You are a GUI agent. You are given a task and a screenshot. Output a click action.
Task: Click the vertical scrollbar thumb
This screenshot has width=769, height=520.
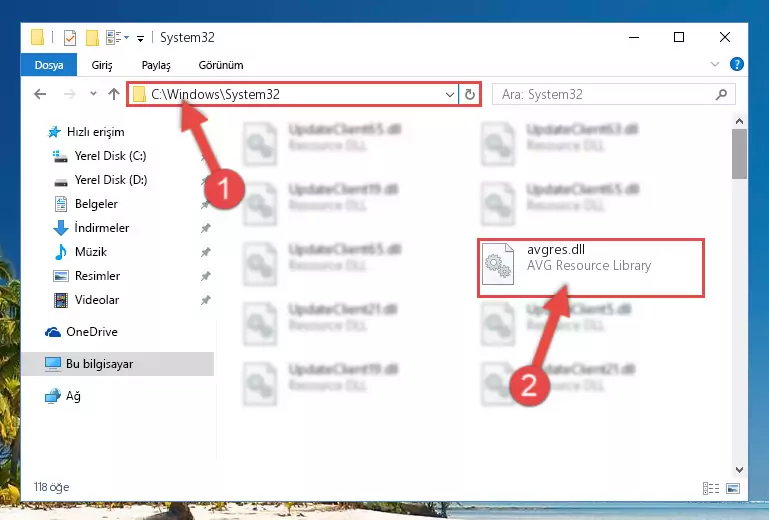point(740,154)
